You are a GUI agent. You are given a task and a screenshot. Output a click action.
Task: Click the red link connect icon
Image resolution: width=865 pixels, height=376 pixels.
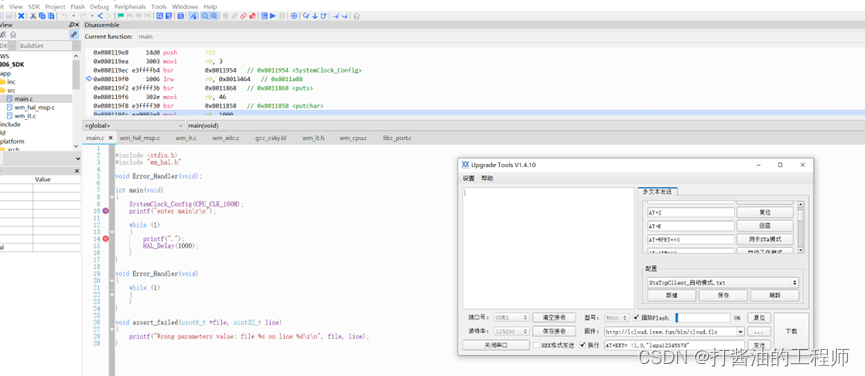tap(243, 16)
